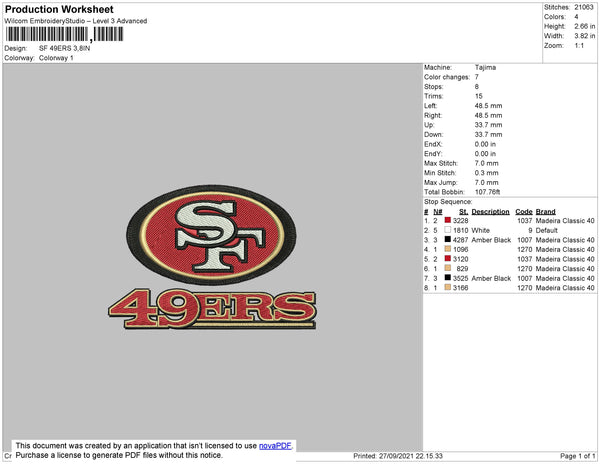Click the Trims value 15
The width and height of the screenshot is (600, 464).
click(x=479, y=96)
